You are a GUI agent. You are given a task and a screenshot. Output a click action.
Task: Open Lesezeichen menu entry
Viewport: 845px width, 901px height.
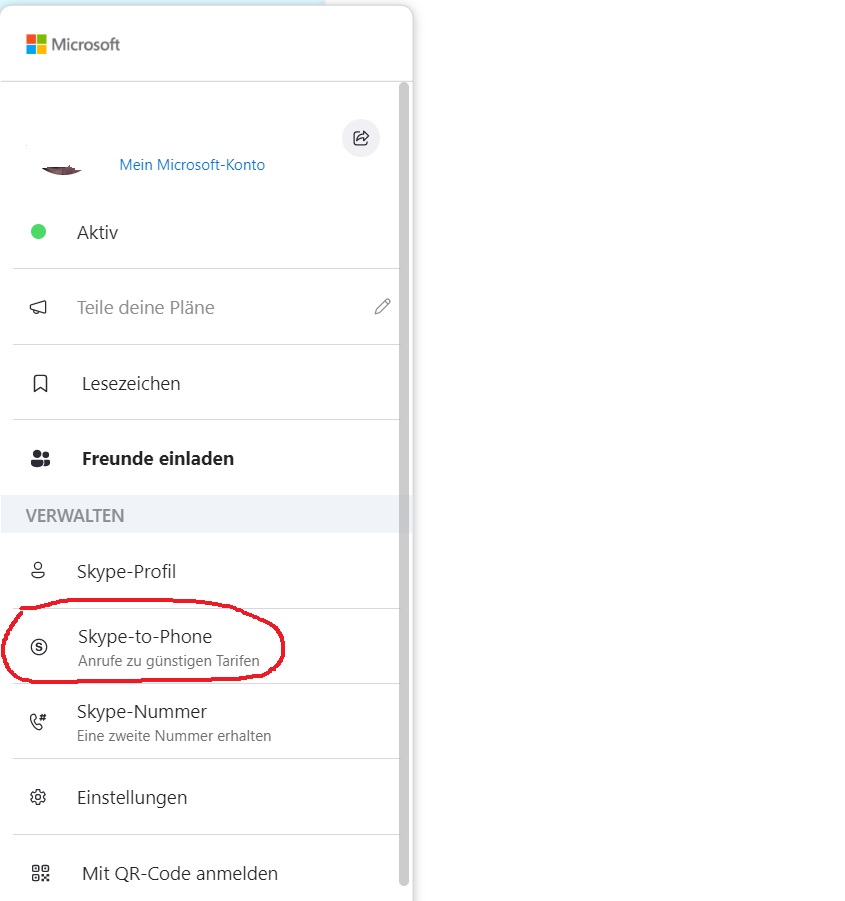[x=131, y=384]
